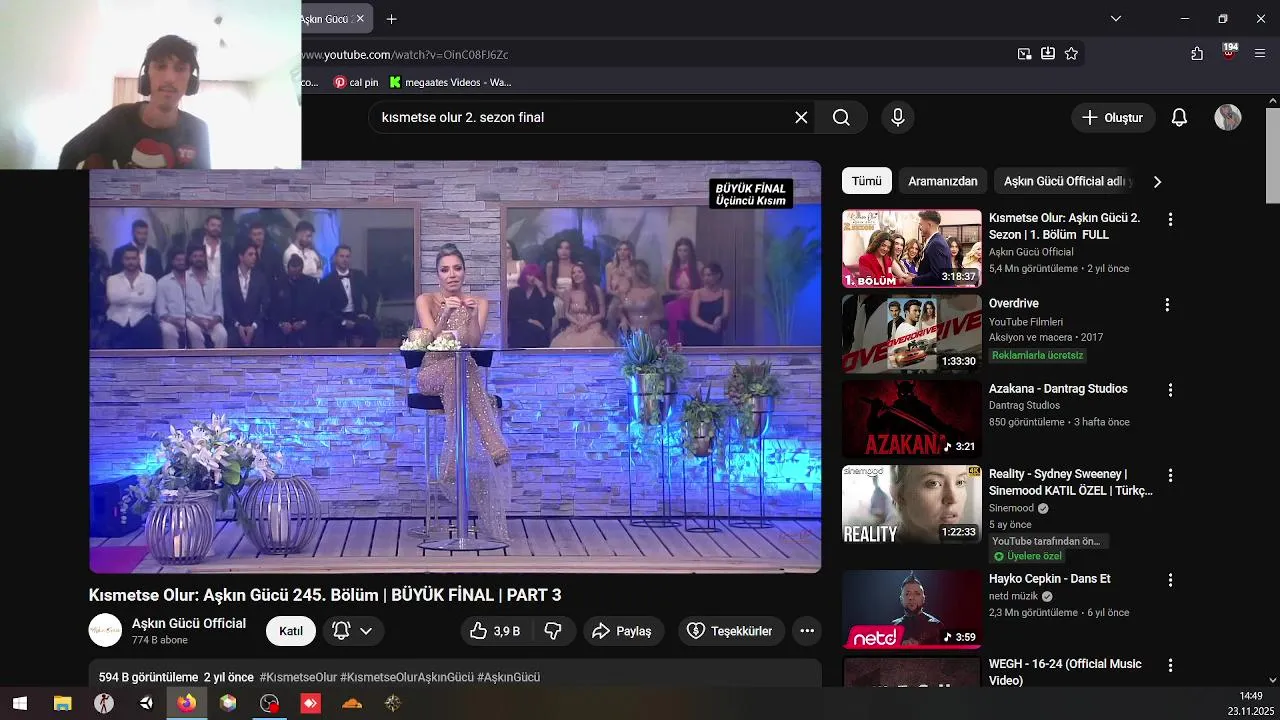
Task: Expand the list all tabs chevron
Action: coord(1116,19)
